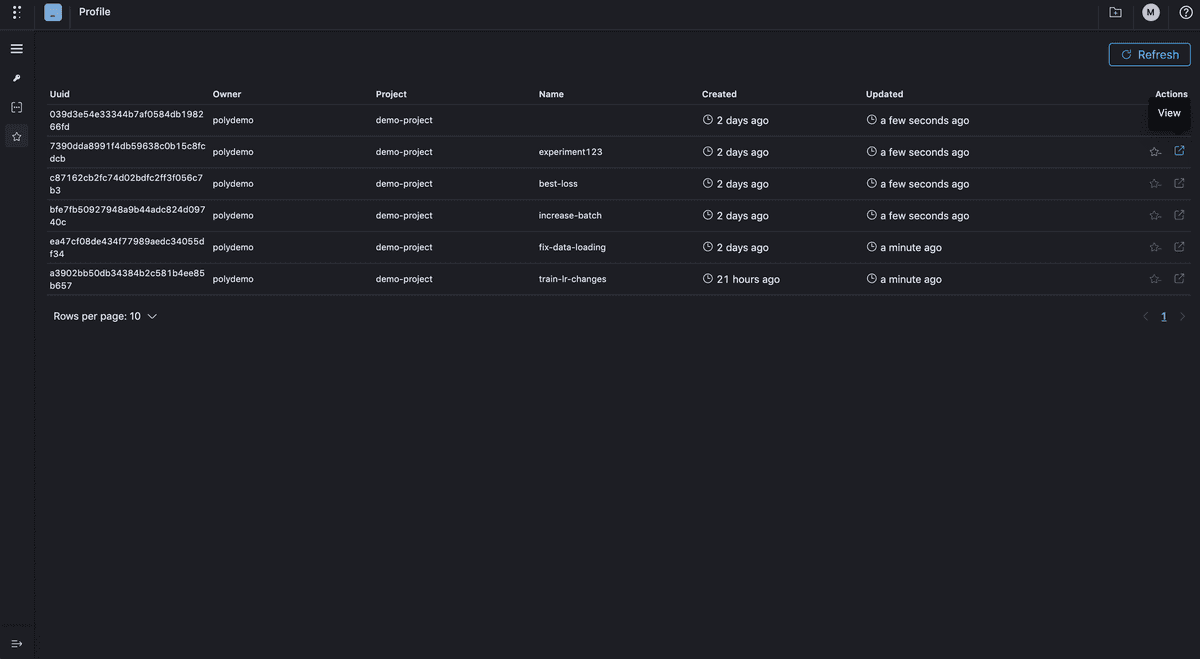
Task: Click polydemo owner in train-lr-changes row
Action: coord(233,279)
